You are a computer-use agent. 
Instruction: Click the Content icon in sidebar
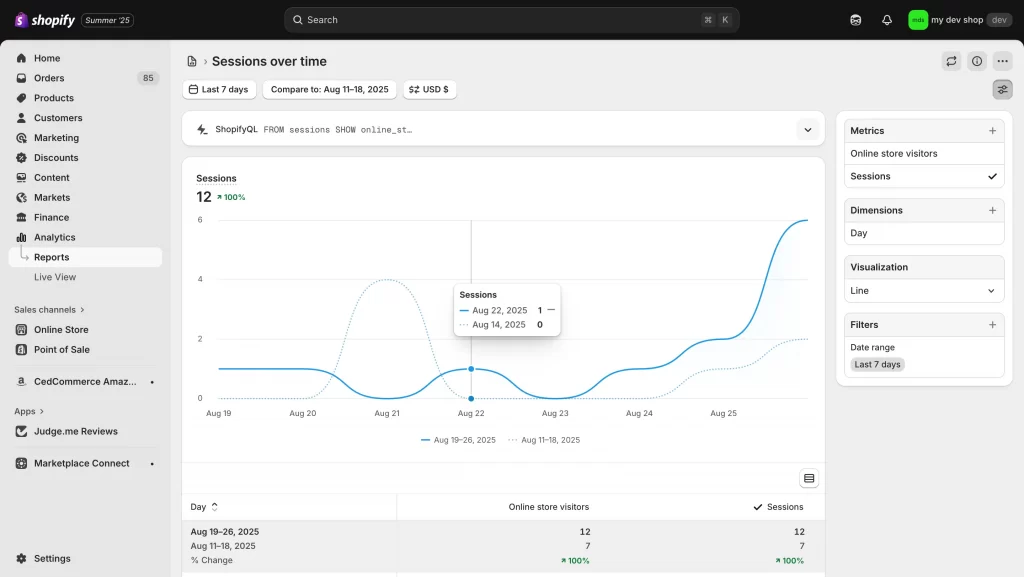click(22, 178)
